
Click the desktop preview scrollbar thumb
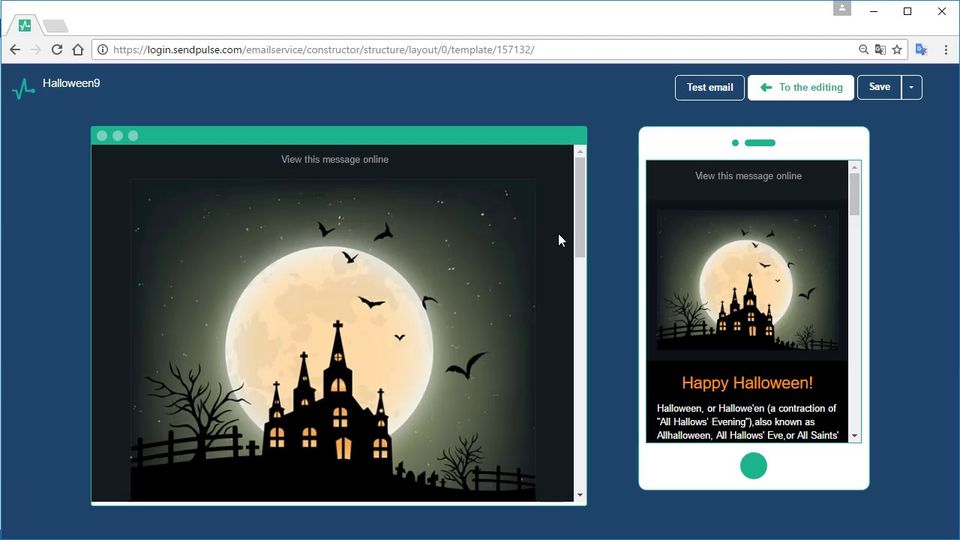coord(580,207)
